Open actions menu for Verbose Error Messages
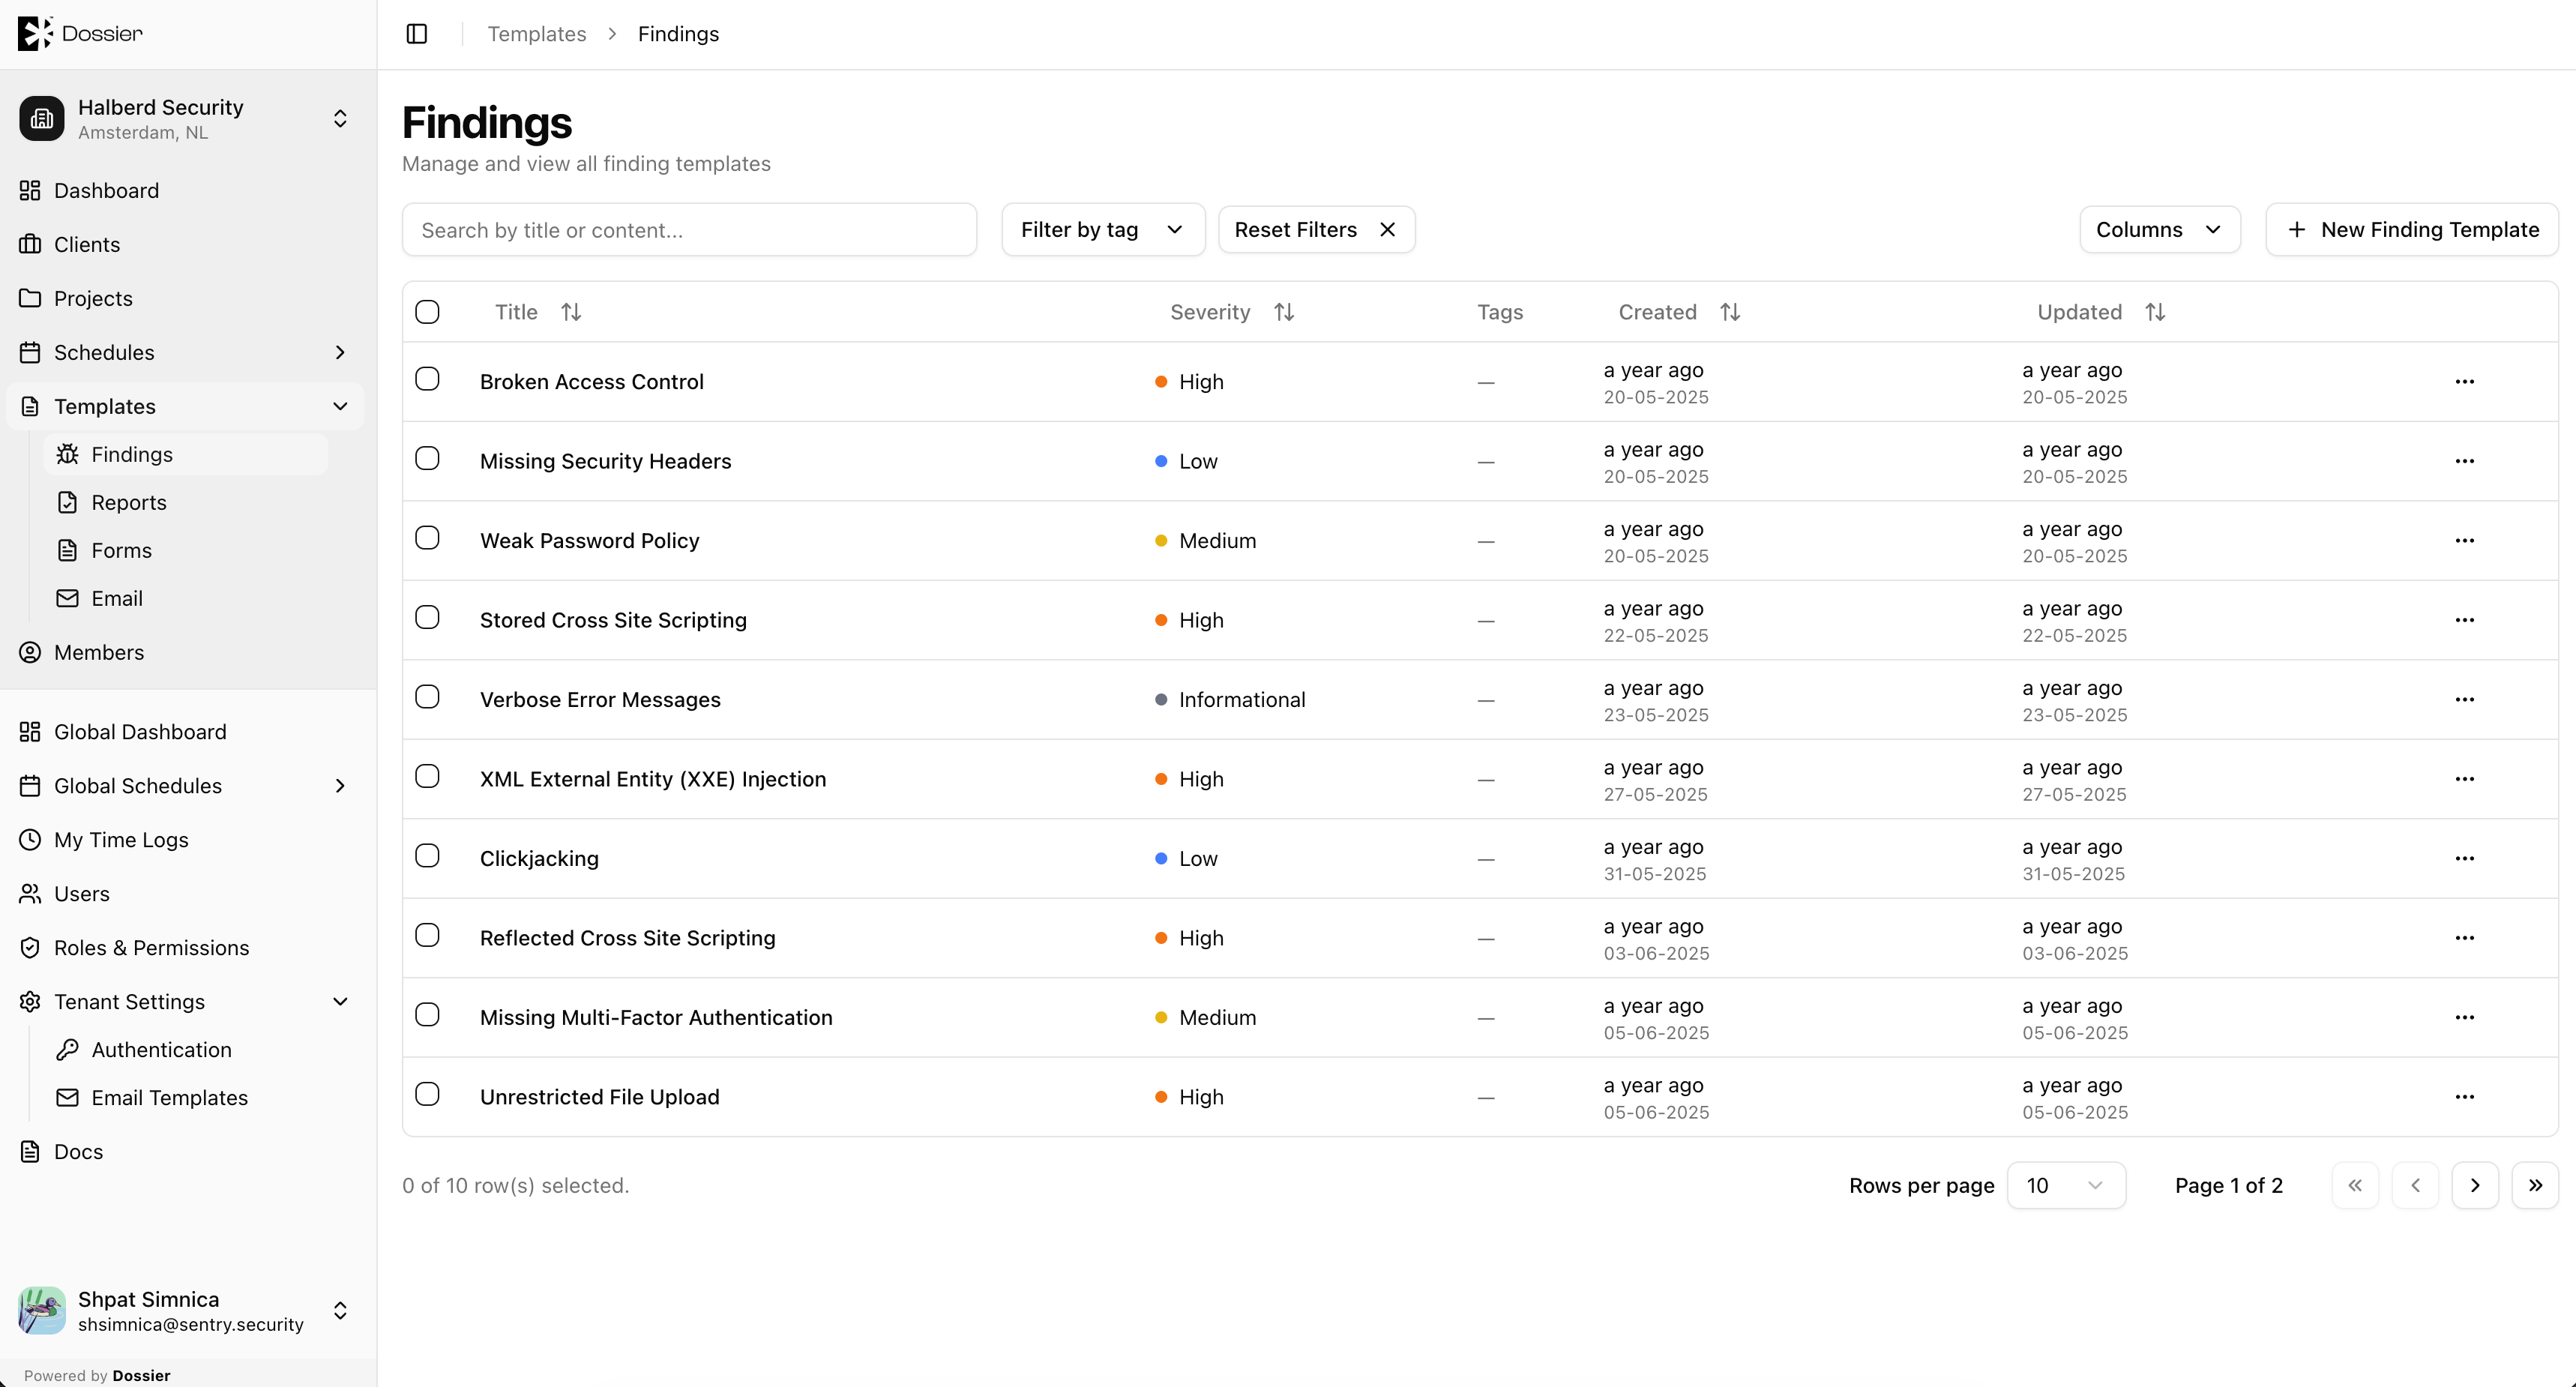The image size is (2576, 1387). tap(2464, 700)
